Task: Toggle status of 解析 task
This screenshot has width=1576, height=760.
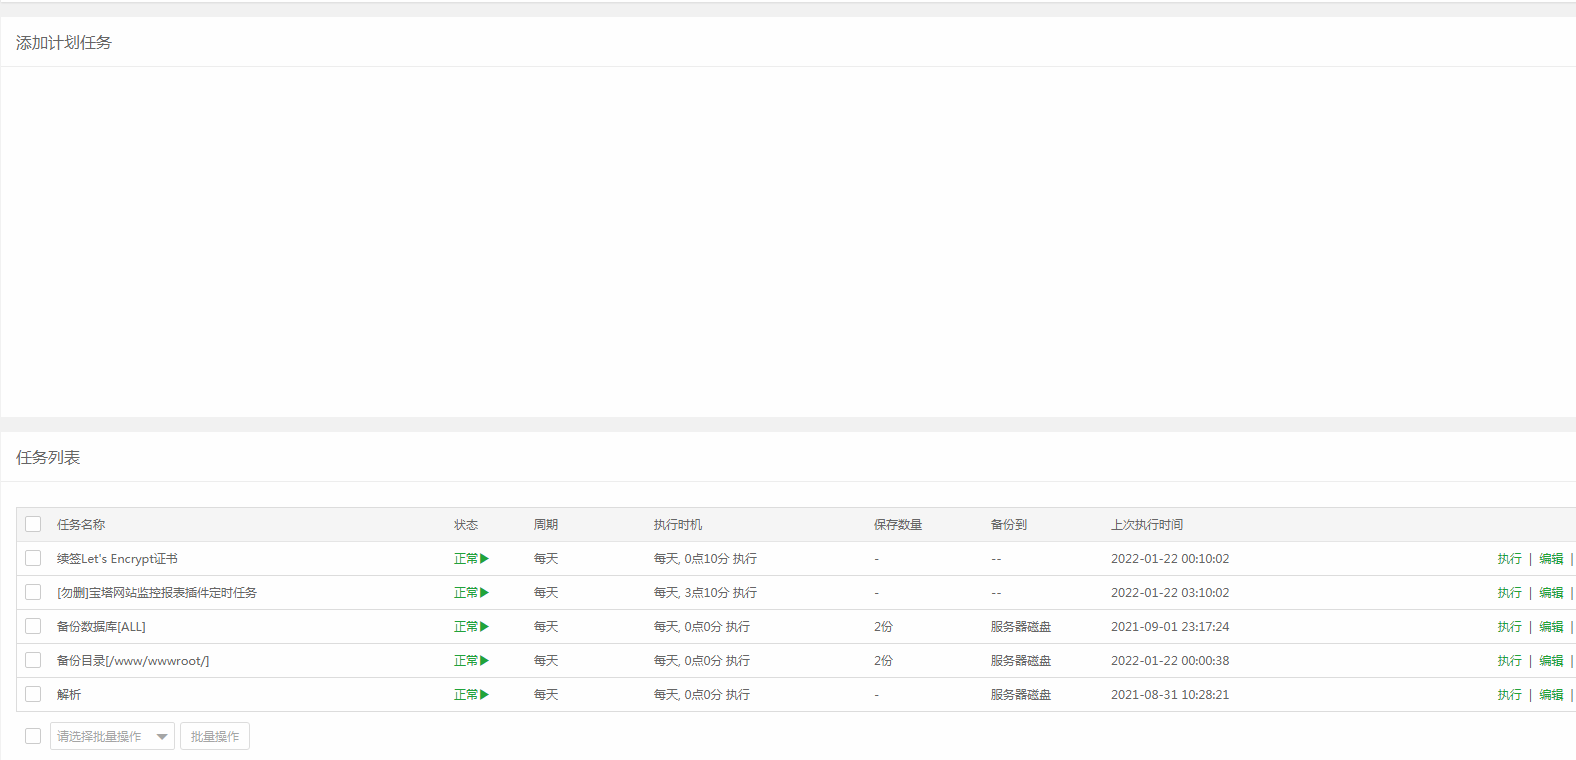Action: [x=471, y=695]
